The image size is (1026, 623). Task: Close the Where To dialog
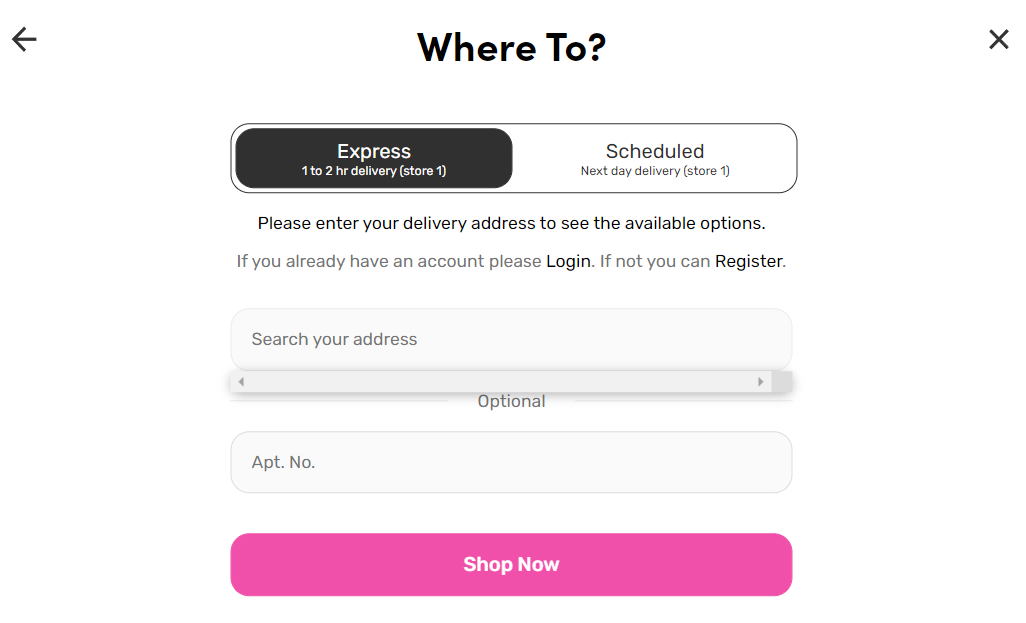click(998, 39)
